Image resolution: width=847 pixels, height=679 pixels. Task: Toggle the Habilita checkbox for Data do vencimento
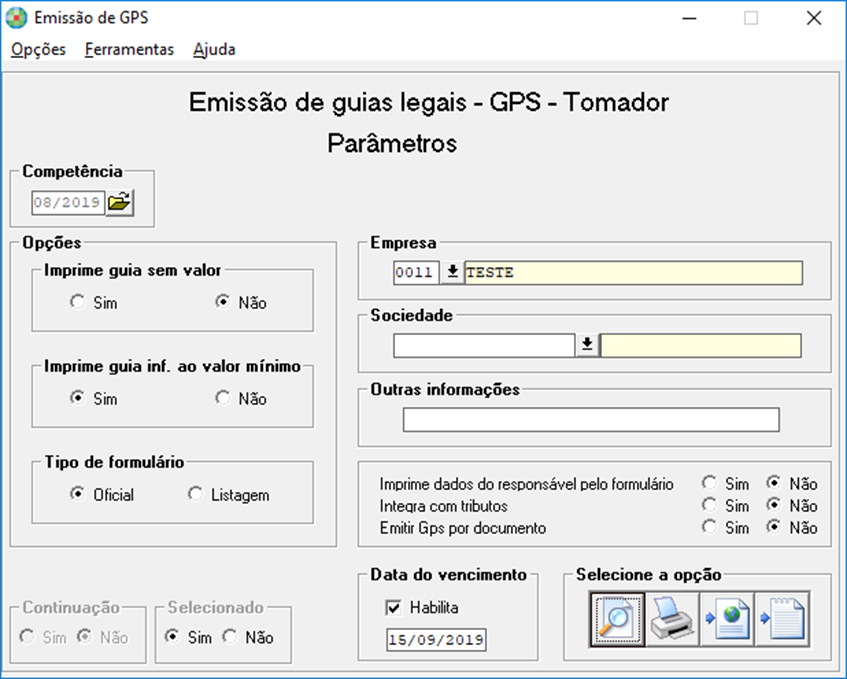click(x=393, y=608)
